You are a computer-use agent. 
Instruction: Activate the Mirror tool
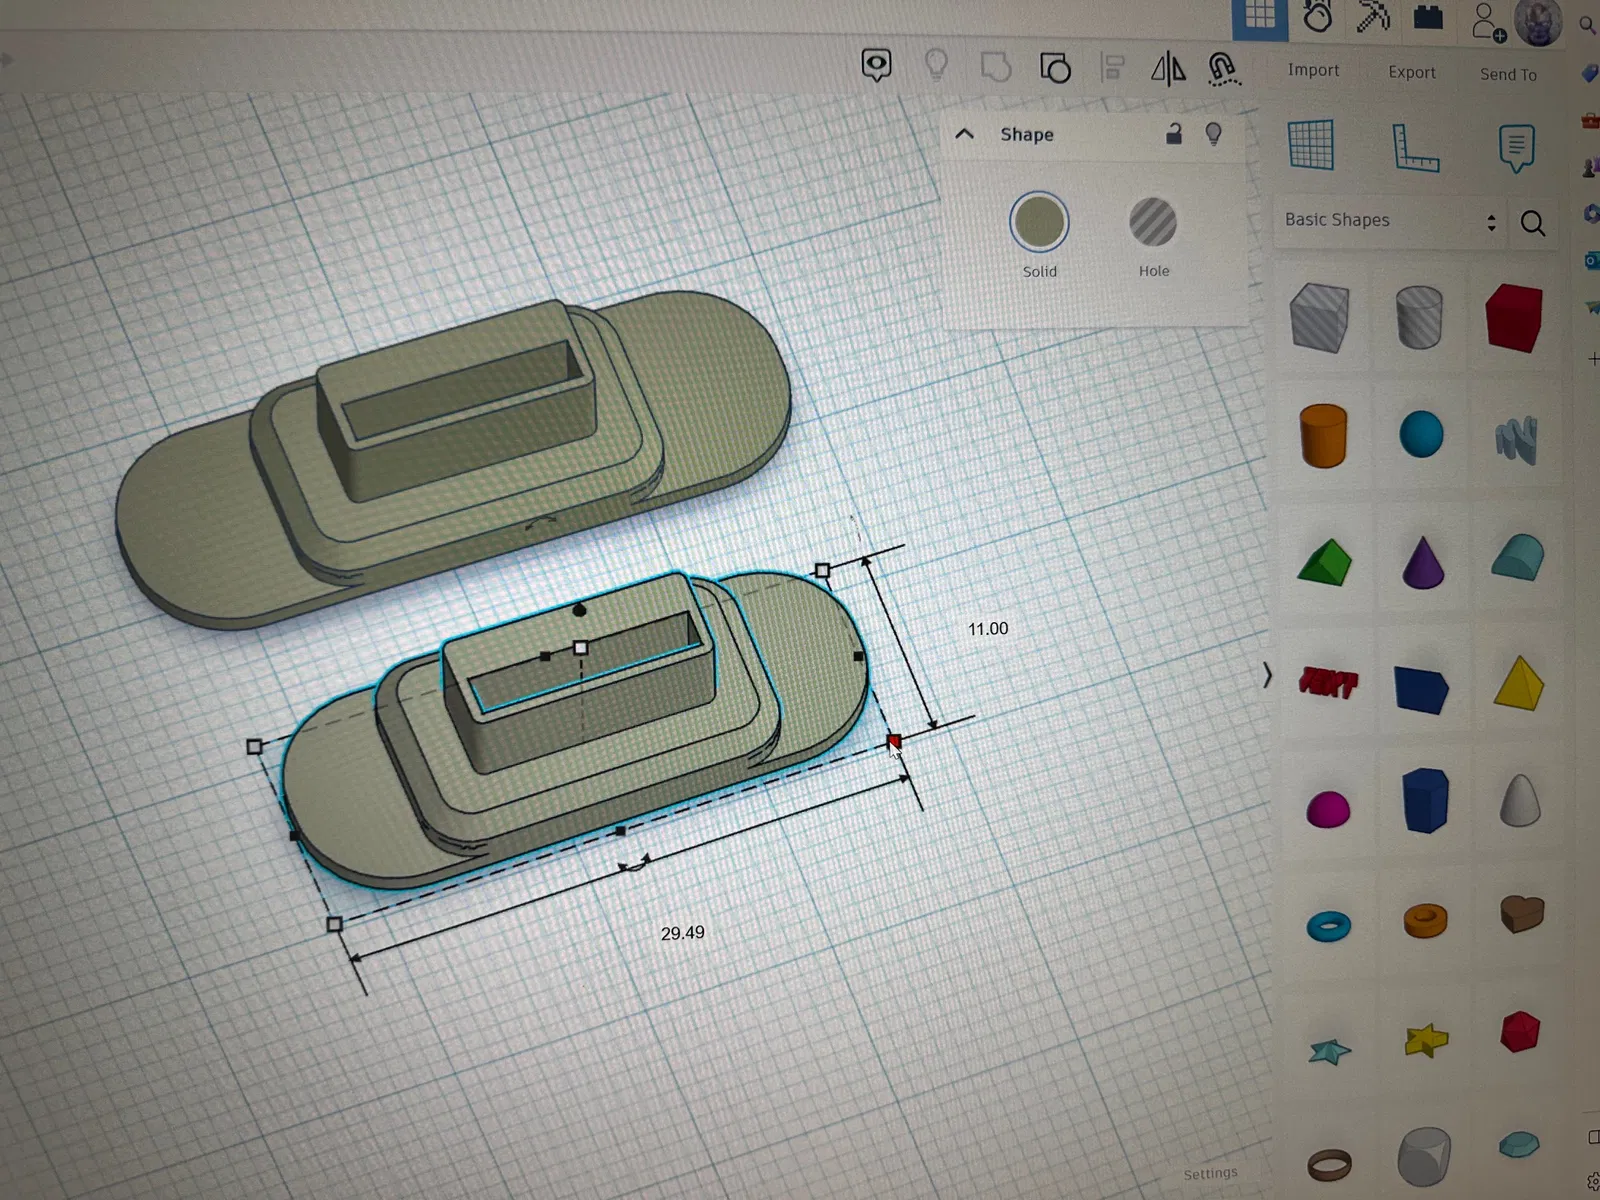point(1168,68)
